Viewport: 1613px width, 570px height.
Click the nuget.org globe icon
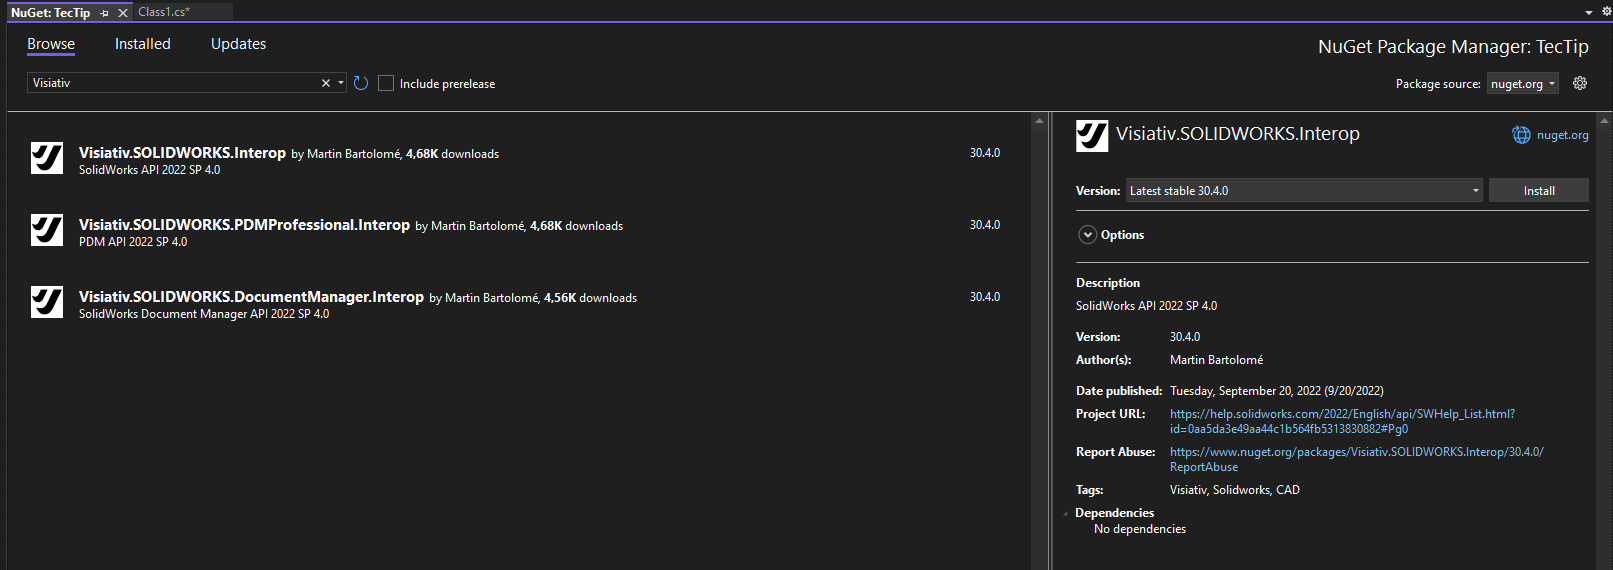point(1521,135)
